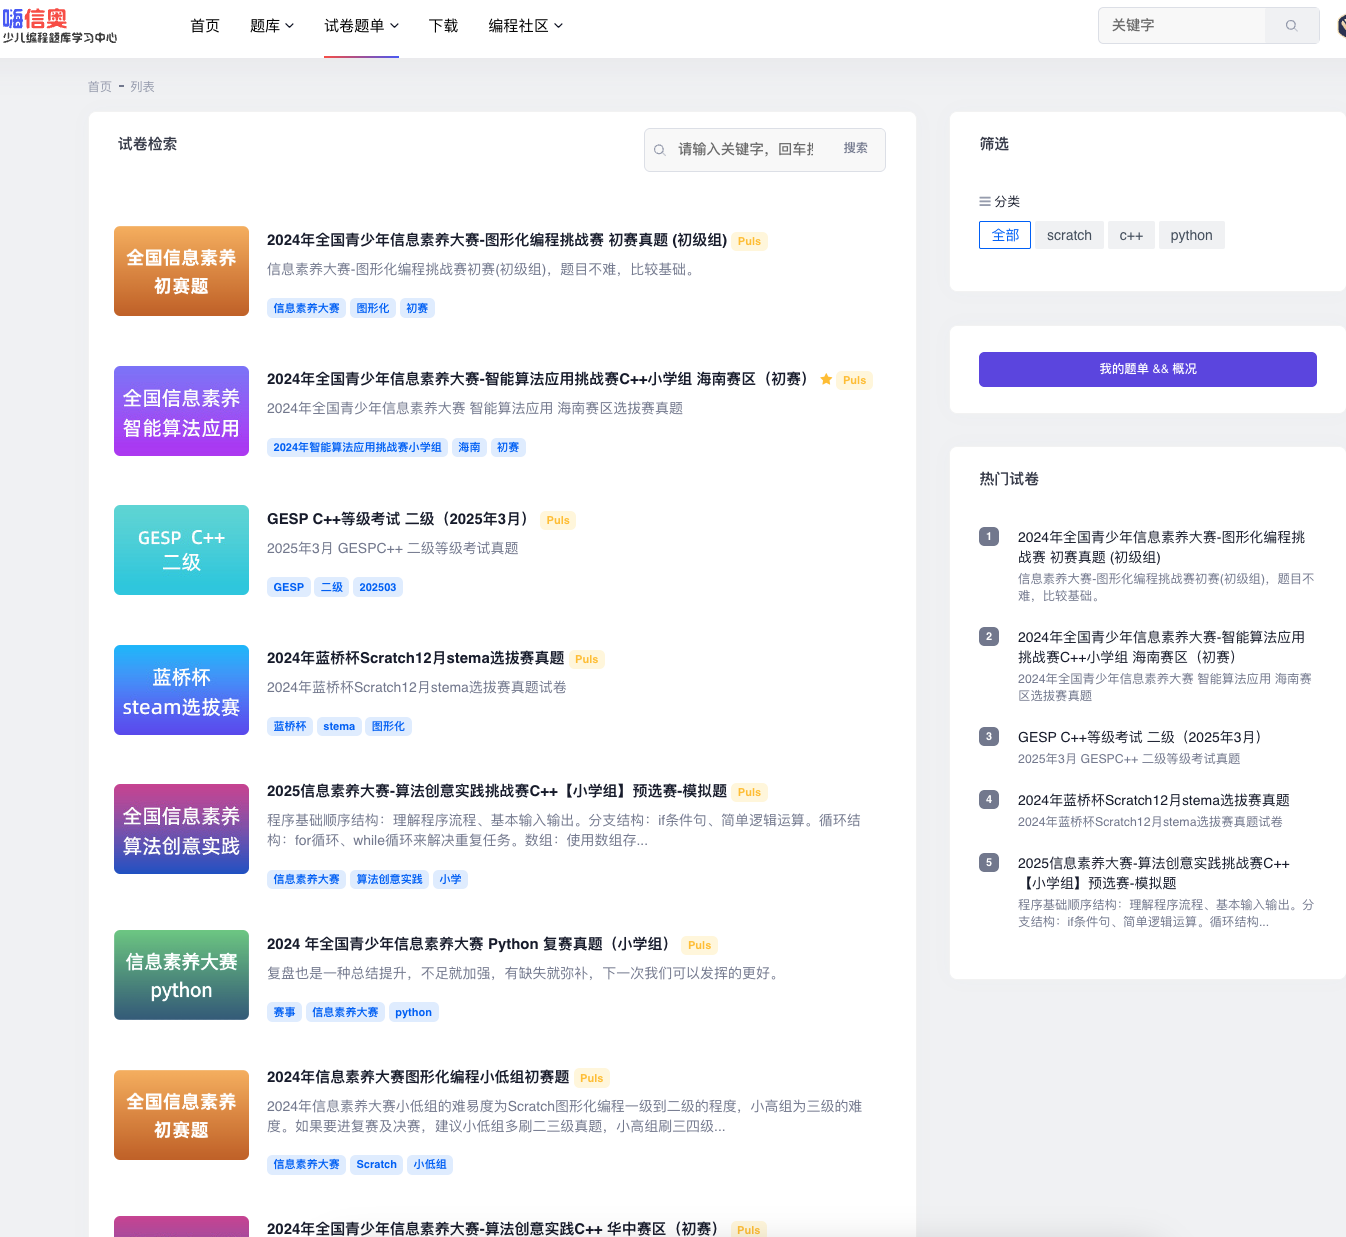Click the rank 5 badge in 热门试卷
Viewport: 1346px width, 1237px height.
(989, 863)
